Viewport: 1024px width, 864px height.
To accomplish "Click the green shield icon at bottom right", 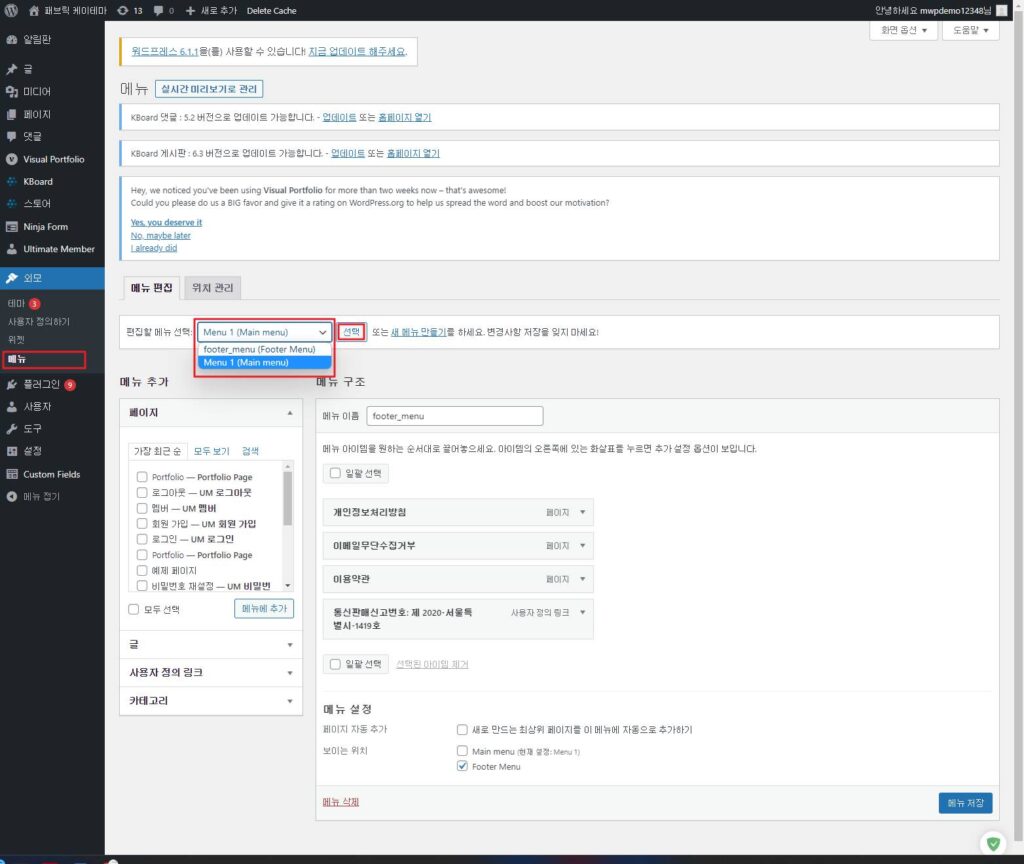I will click(992, 844).
